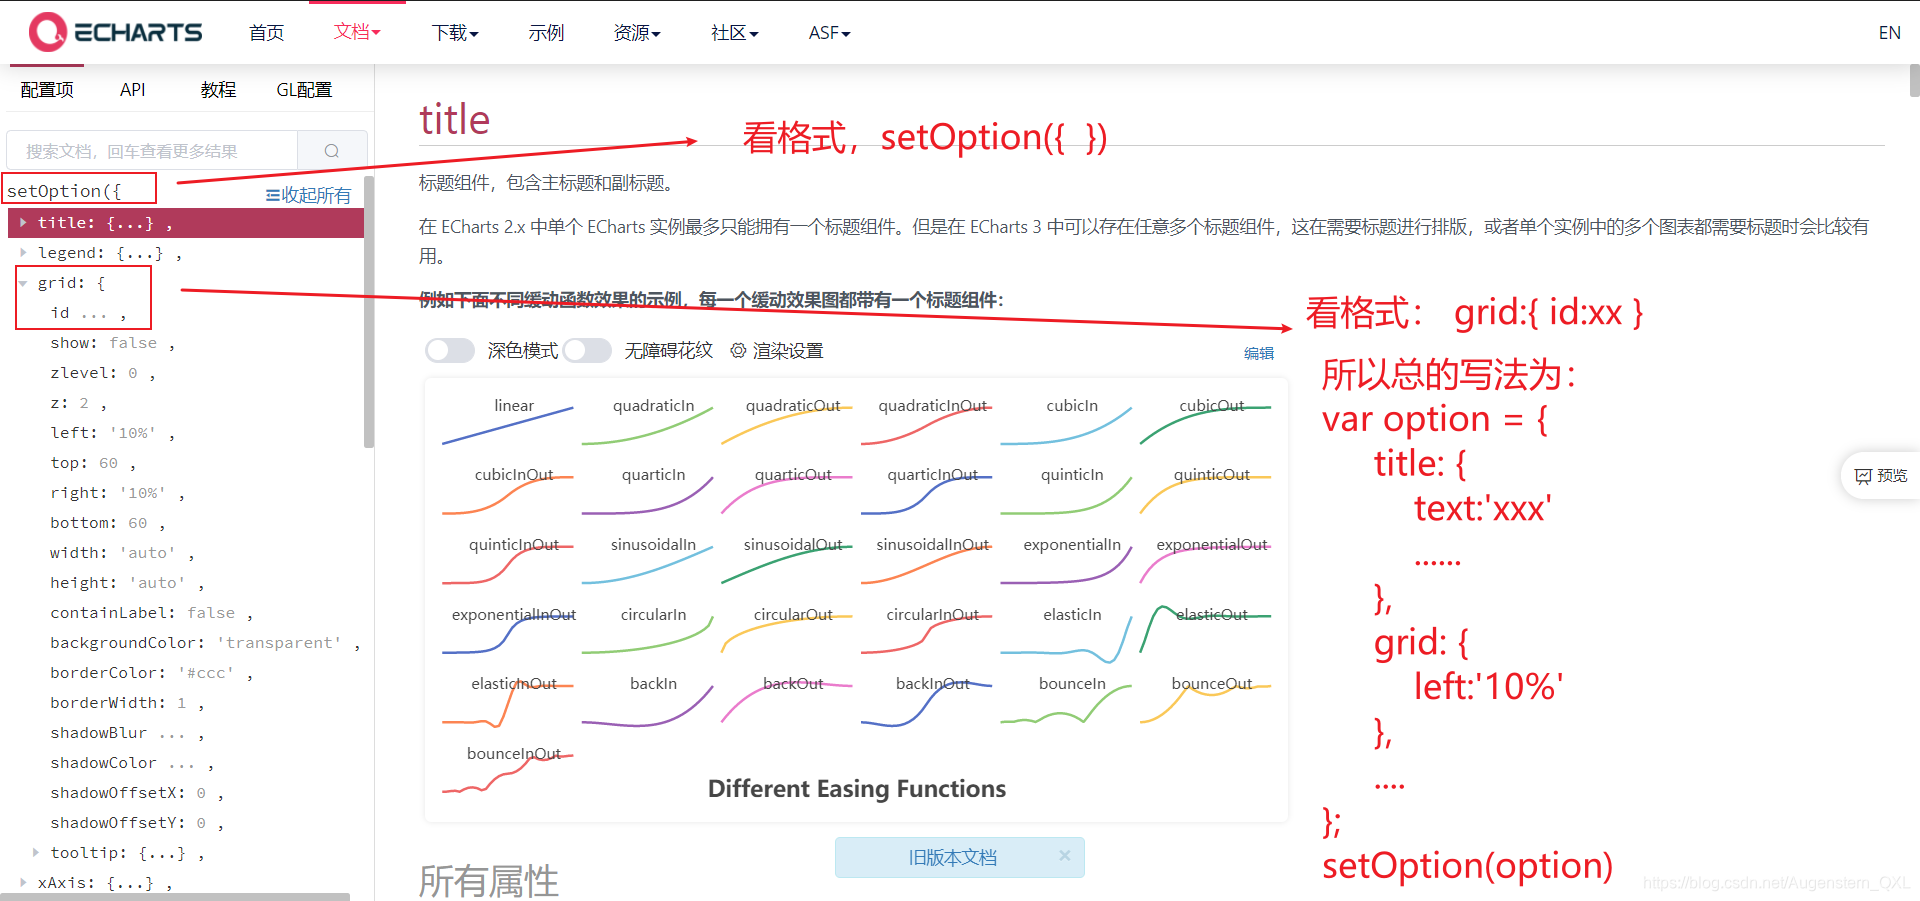Expand the title option node
The image size is (1920, 901).
[x=23, y=222]
